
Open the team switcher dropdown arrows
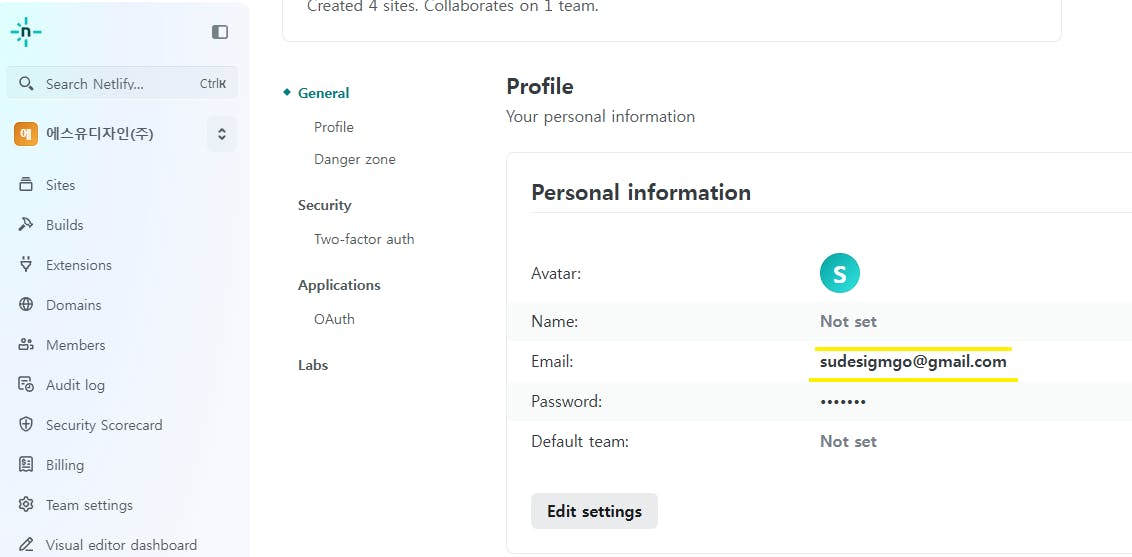[x=222, y=134]
